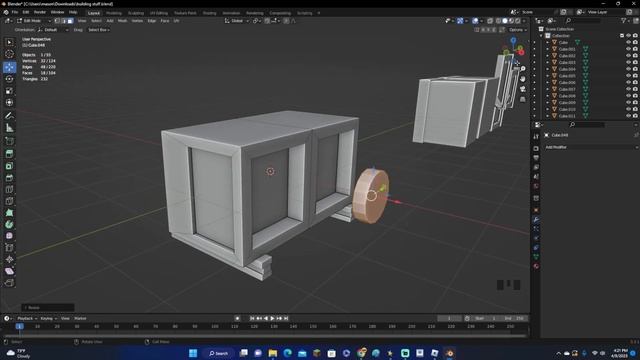Select the Cursor tool

click(9, 54)
